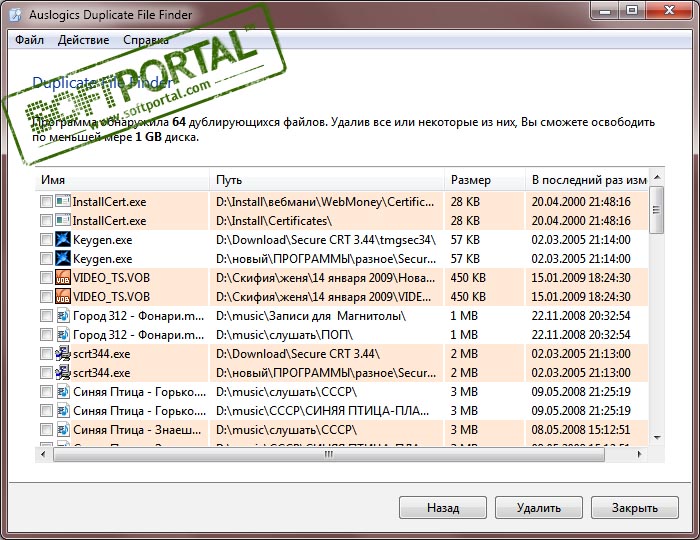Screen dimensions: 700x540
Task: Sort list by Размер column header
Action: pyautogui.click(x=485, y=180)
